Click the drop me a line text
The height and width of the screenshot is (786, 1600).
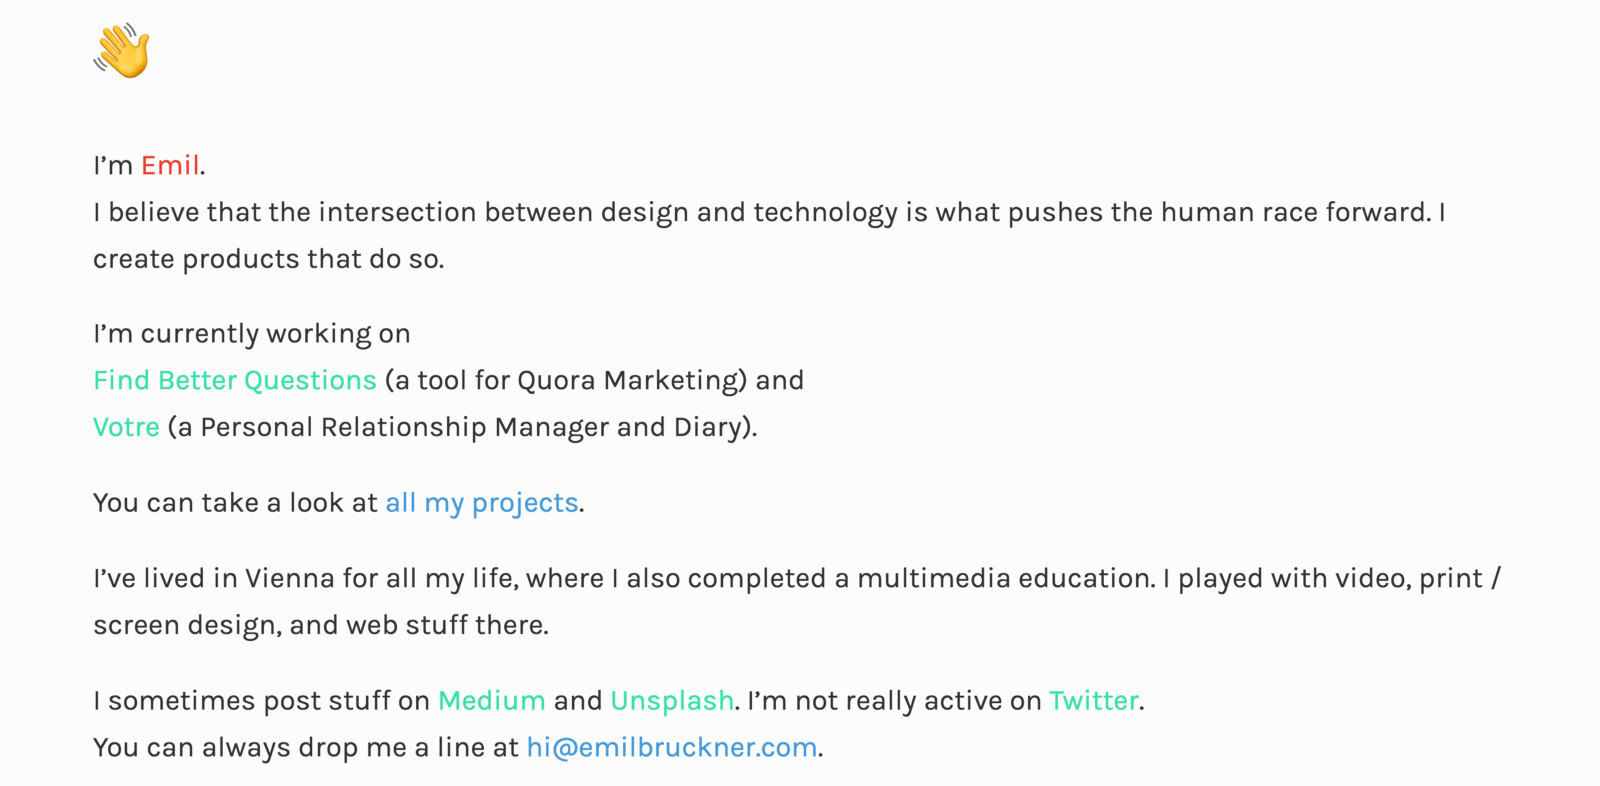tap(305, 747)
